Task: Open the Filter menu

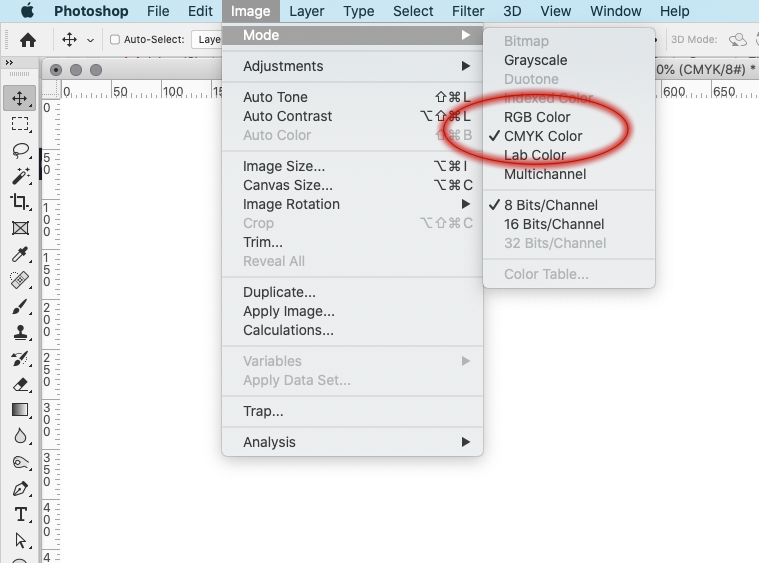Action: pos(468,11)
